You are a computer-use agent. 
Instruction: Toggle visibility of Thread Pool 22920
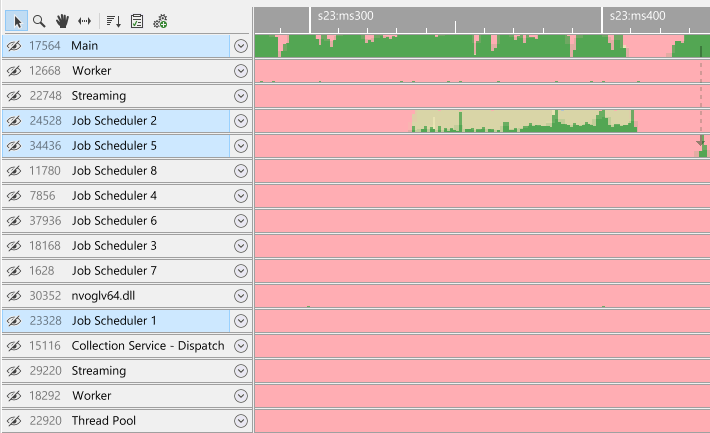pyautogui.click(x=14, y=421)
